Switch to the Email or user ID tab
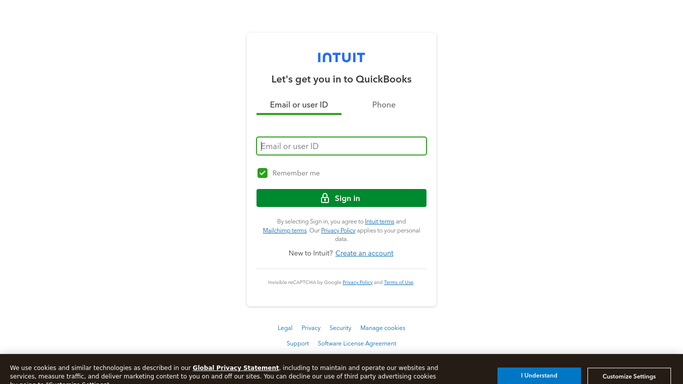683x384 pixels. 299,105
